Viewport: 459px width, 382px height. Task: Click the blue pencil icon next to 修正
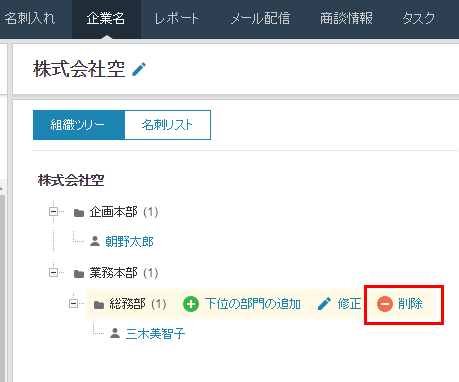pos(324,304)
